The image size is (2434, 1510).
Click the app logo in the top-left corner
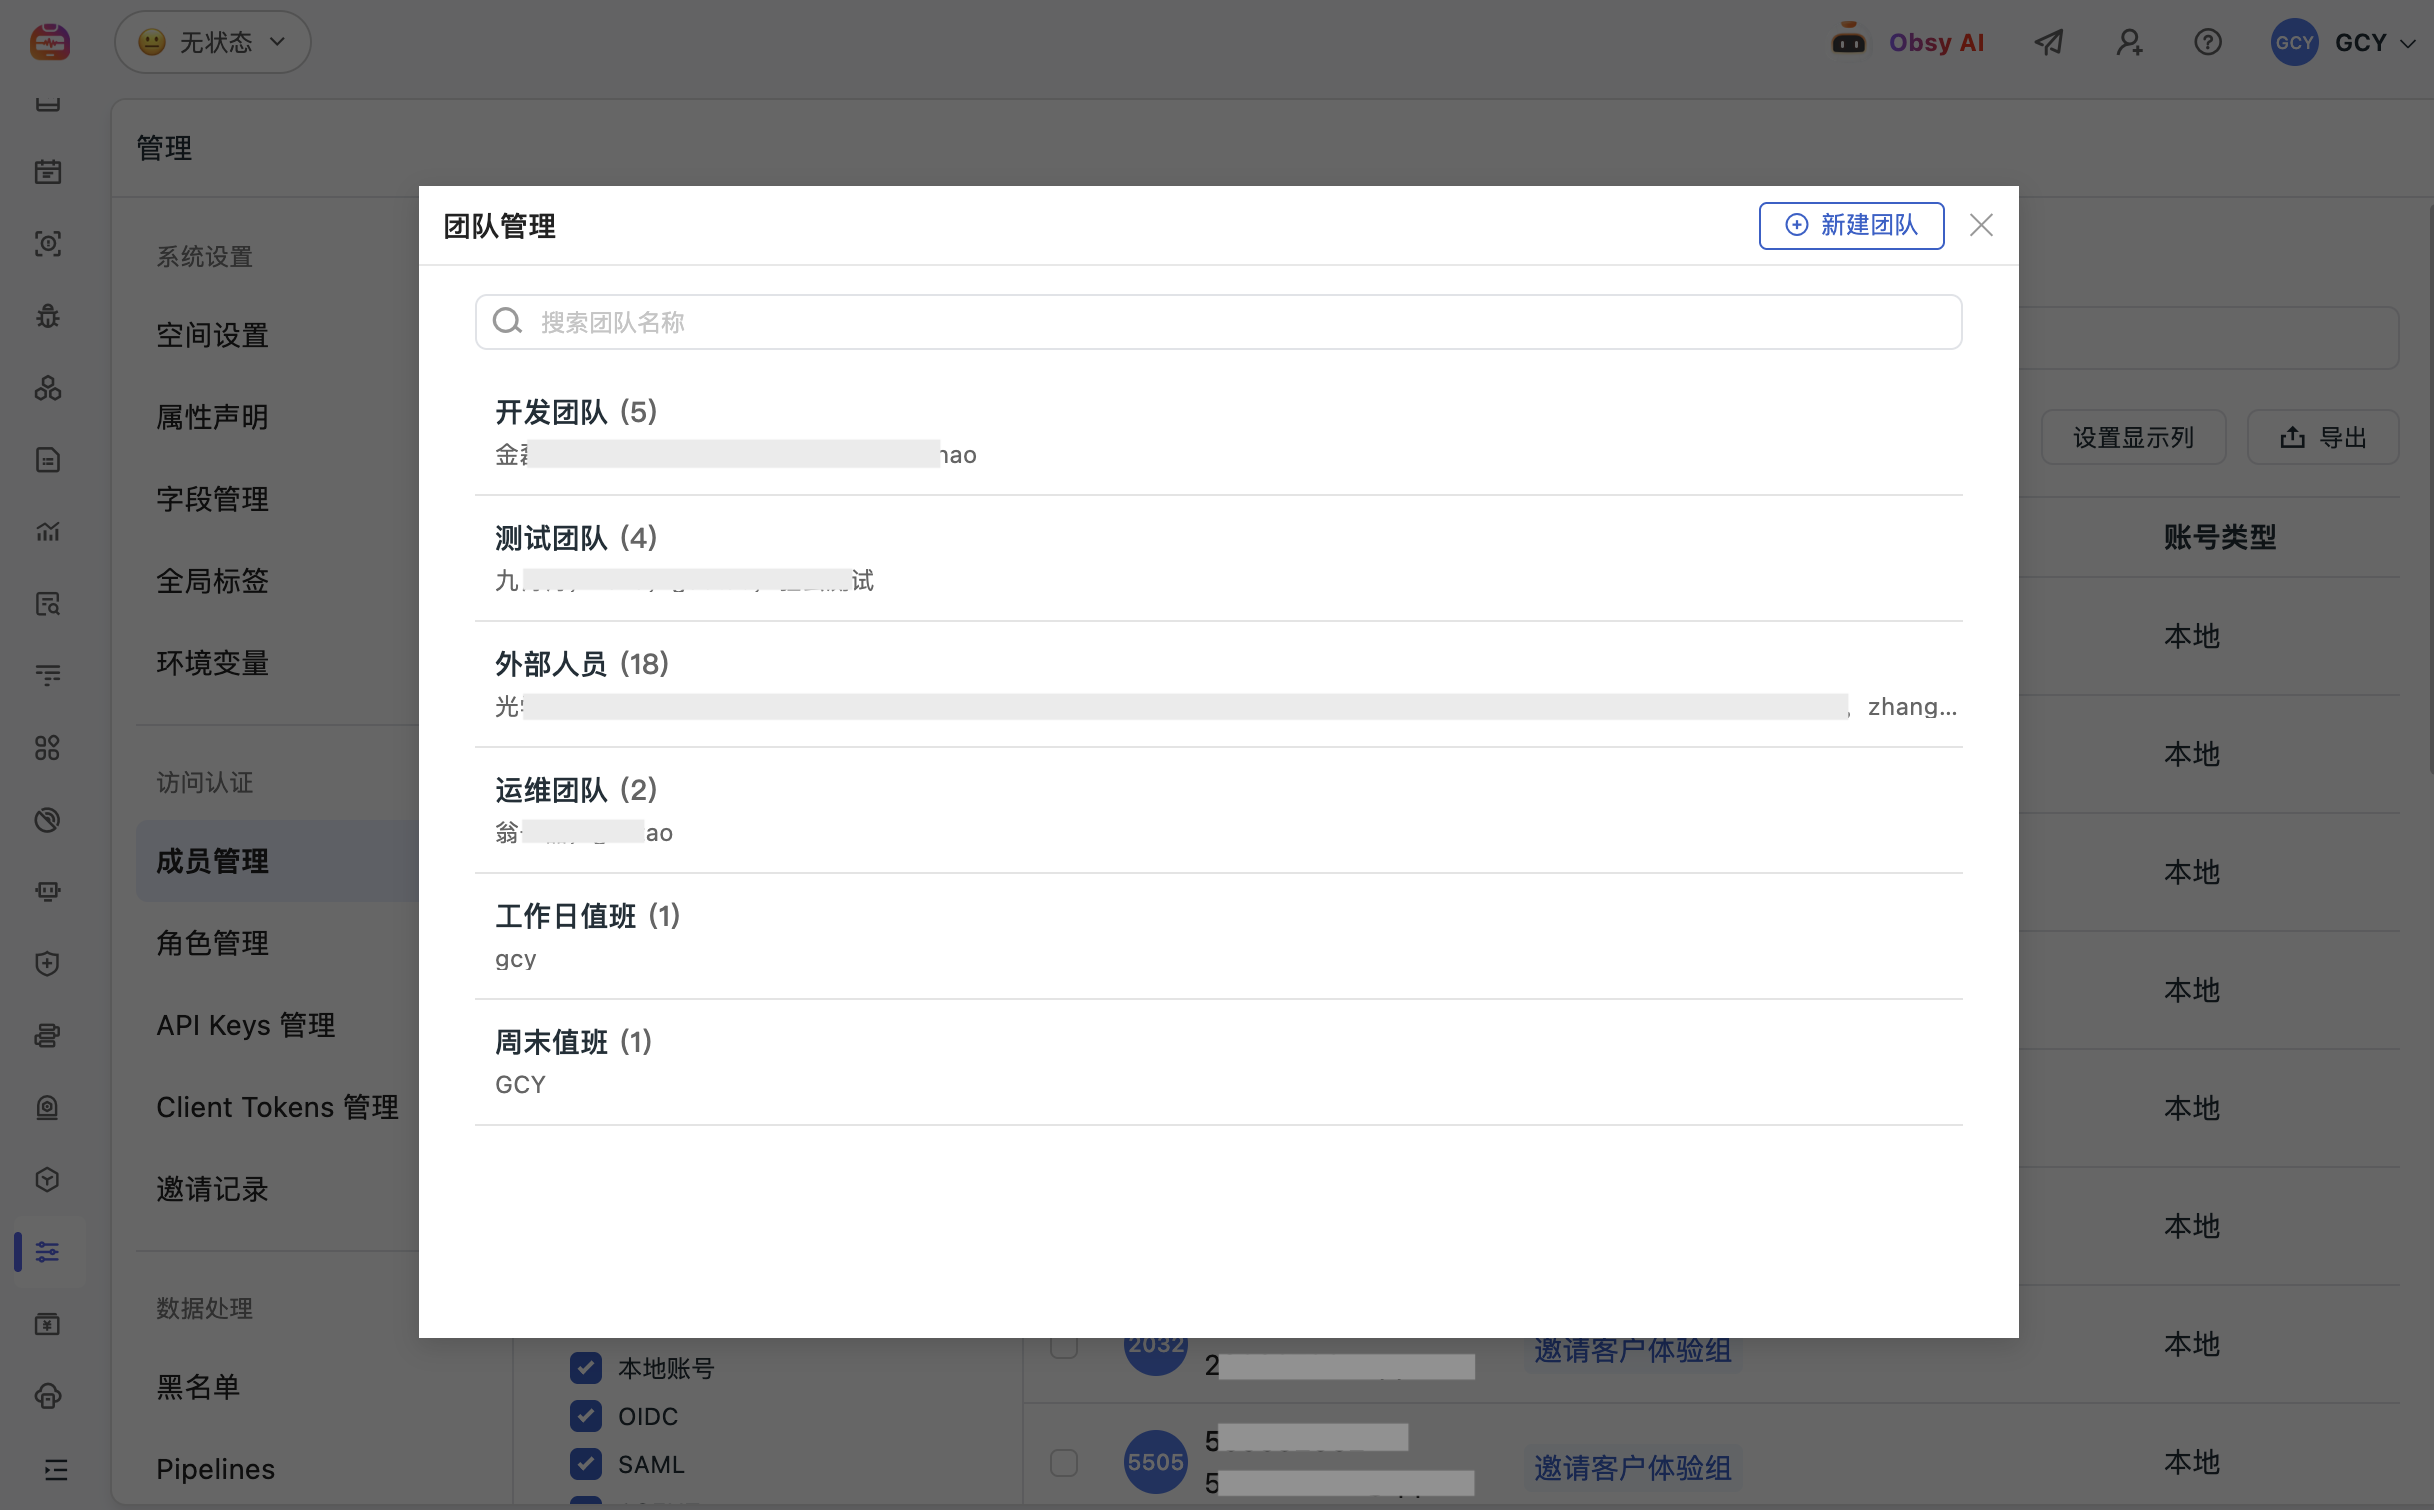49,42
